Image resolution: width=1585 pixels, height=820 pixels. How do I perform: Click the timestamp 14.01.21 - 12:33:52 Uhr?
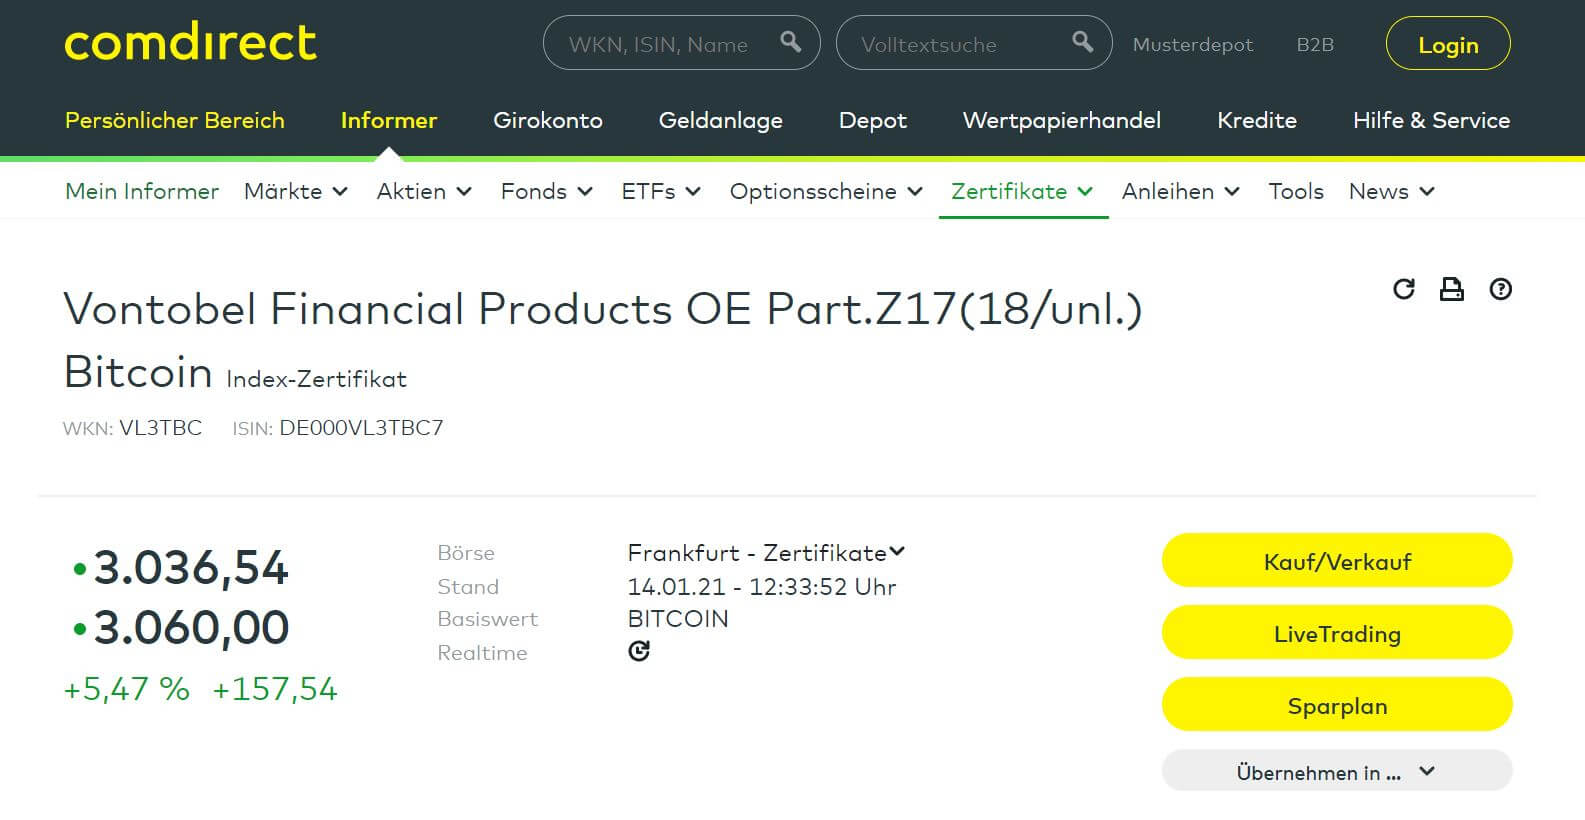point(762,587)
